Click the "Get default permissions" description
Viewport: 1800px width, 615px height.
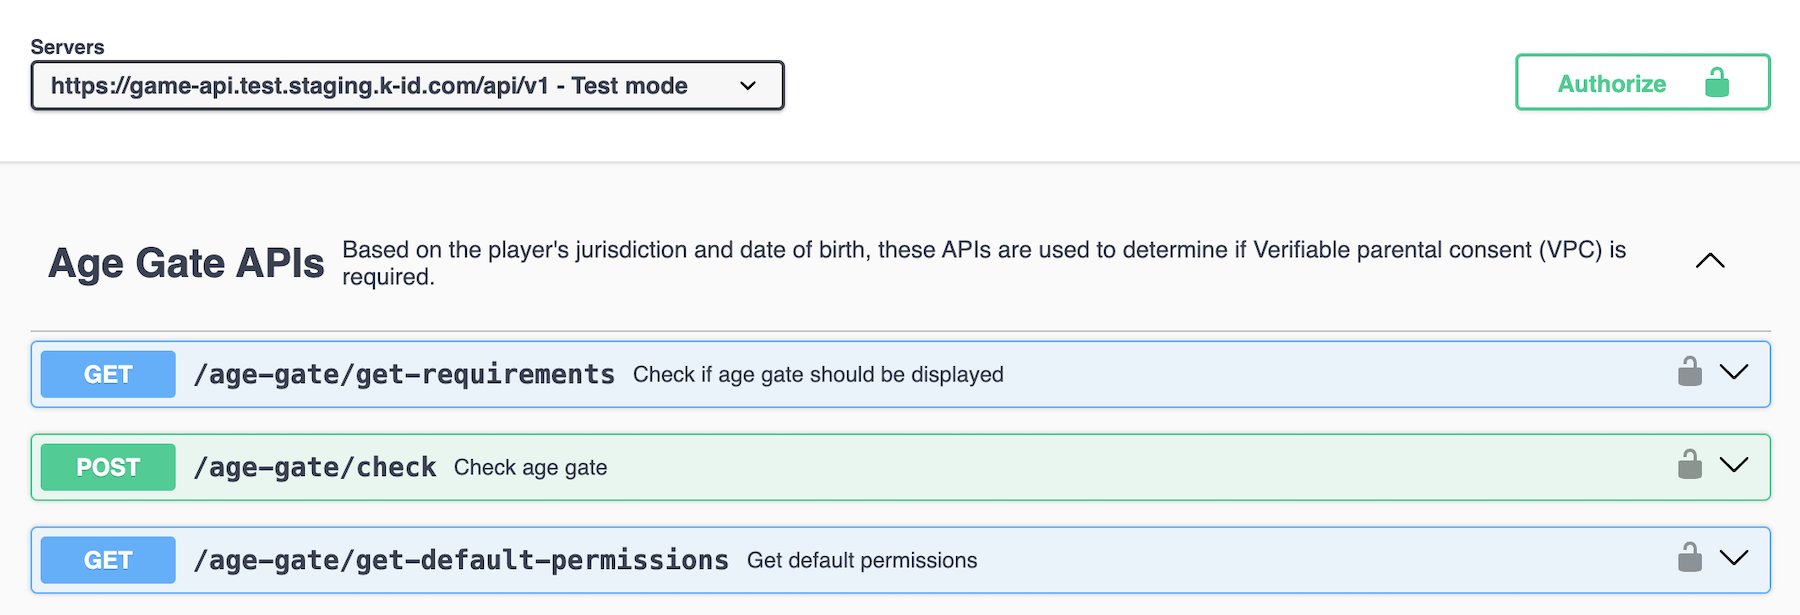click(862, 561)
